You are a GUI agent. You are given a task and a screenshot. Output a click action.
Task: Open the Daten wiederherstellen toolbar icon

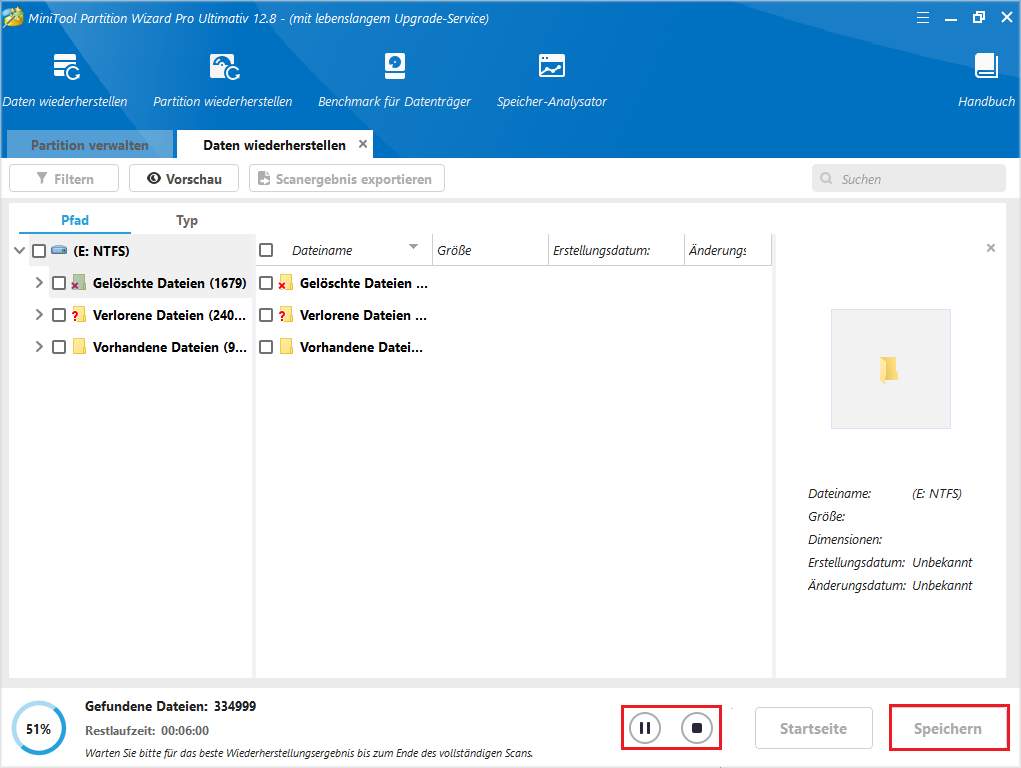coord(66,67)
